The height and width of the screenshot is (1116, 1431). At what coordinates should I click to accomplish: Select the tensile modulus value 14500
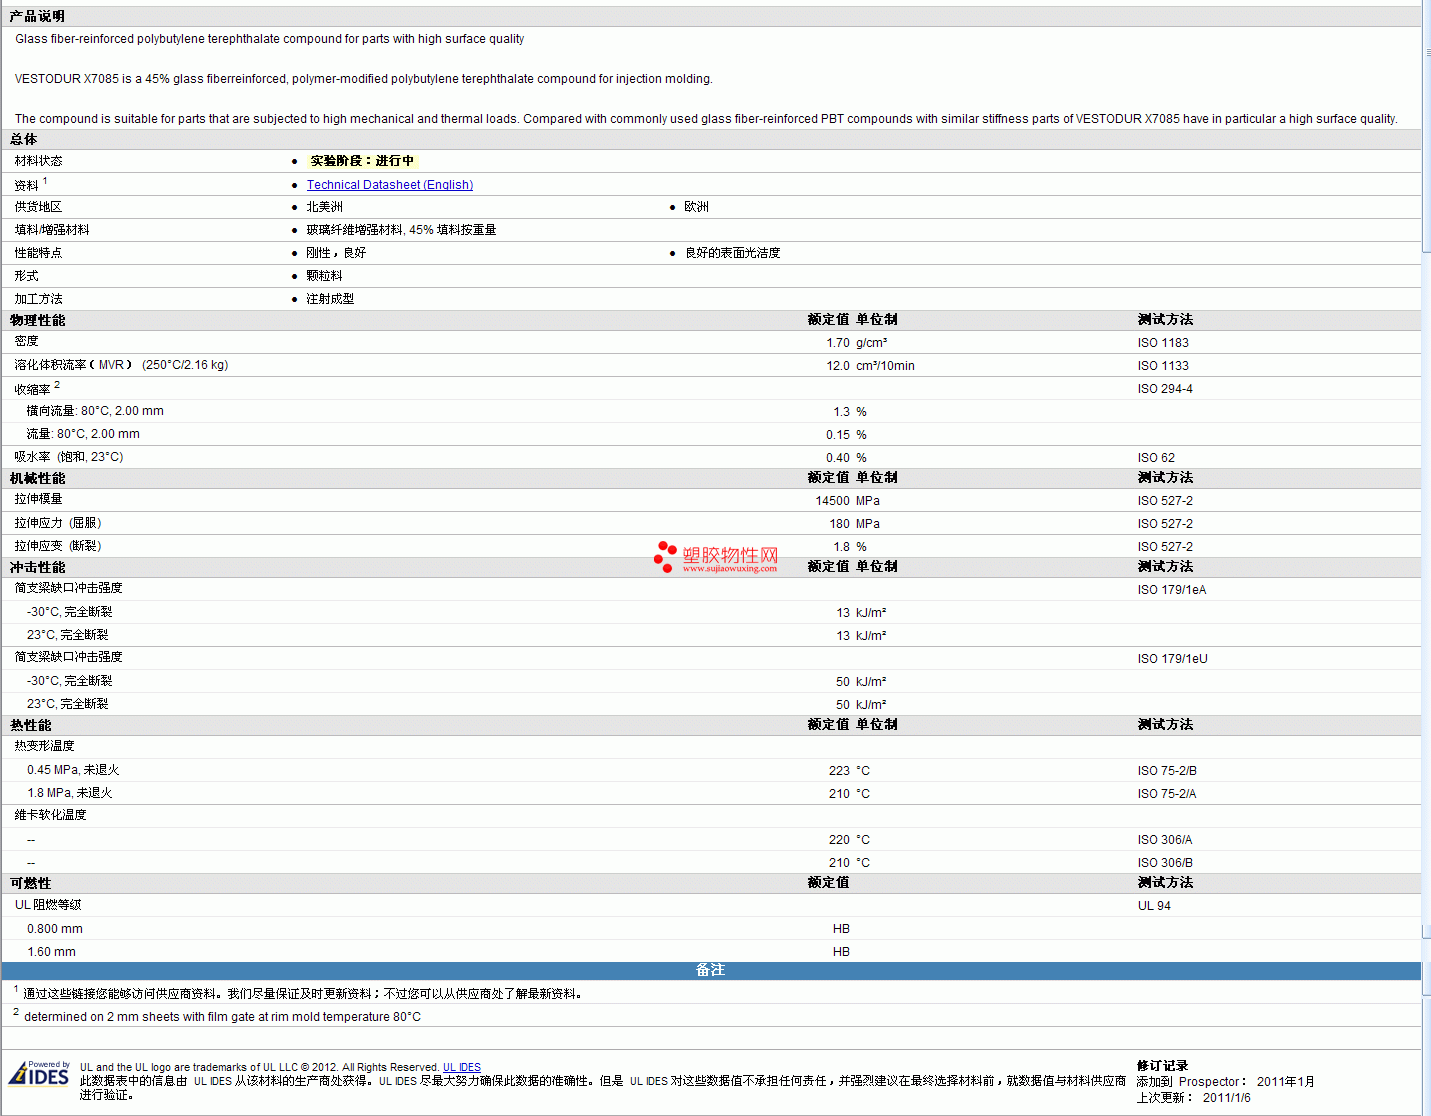click(x=833, y=501)
